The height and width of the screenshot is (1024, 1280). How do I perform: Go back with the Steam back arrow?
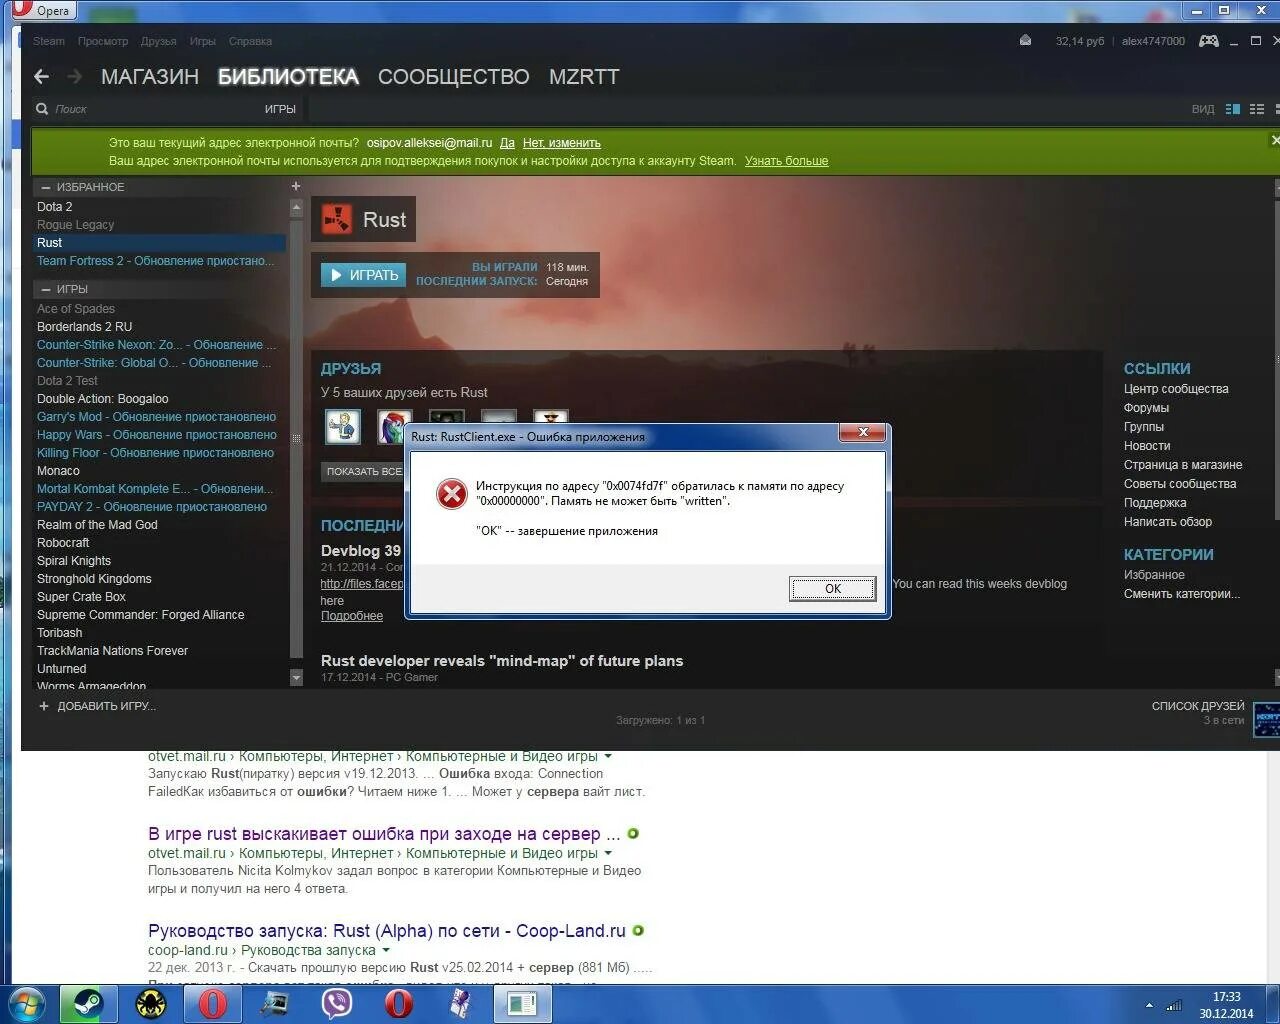click(x=41, y=76)
